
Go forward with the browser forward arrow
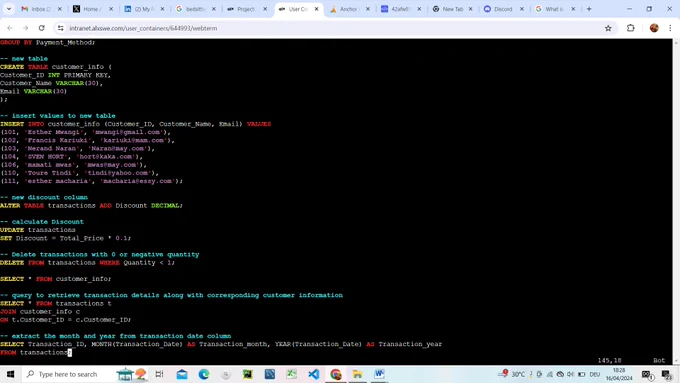(26, 28)
